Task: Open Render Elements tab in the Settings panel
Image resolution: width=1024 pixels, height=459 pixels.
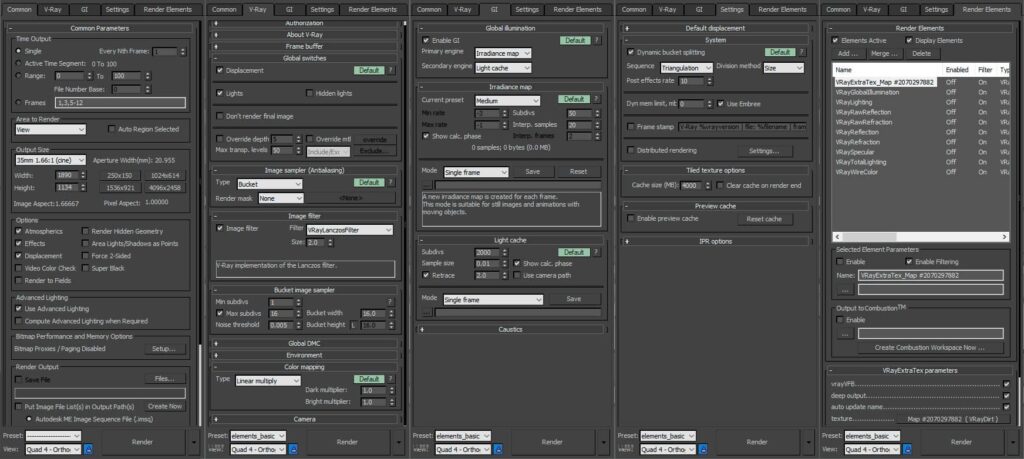Action: point(782,10)
